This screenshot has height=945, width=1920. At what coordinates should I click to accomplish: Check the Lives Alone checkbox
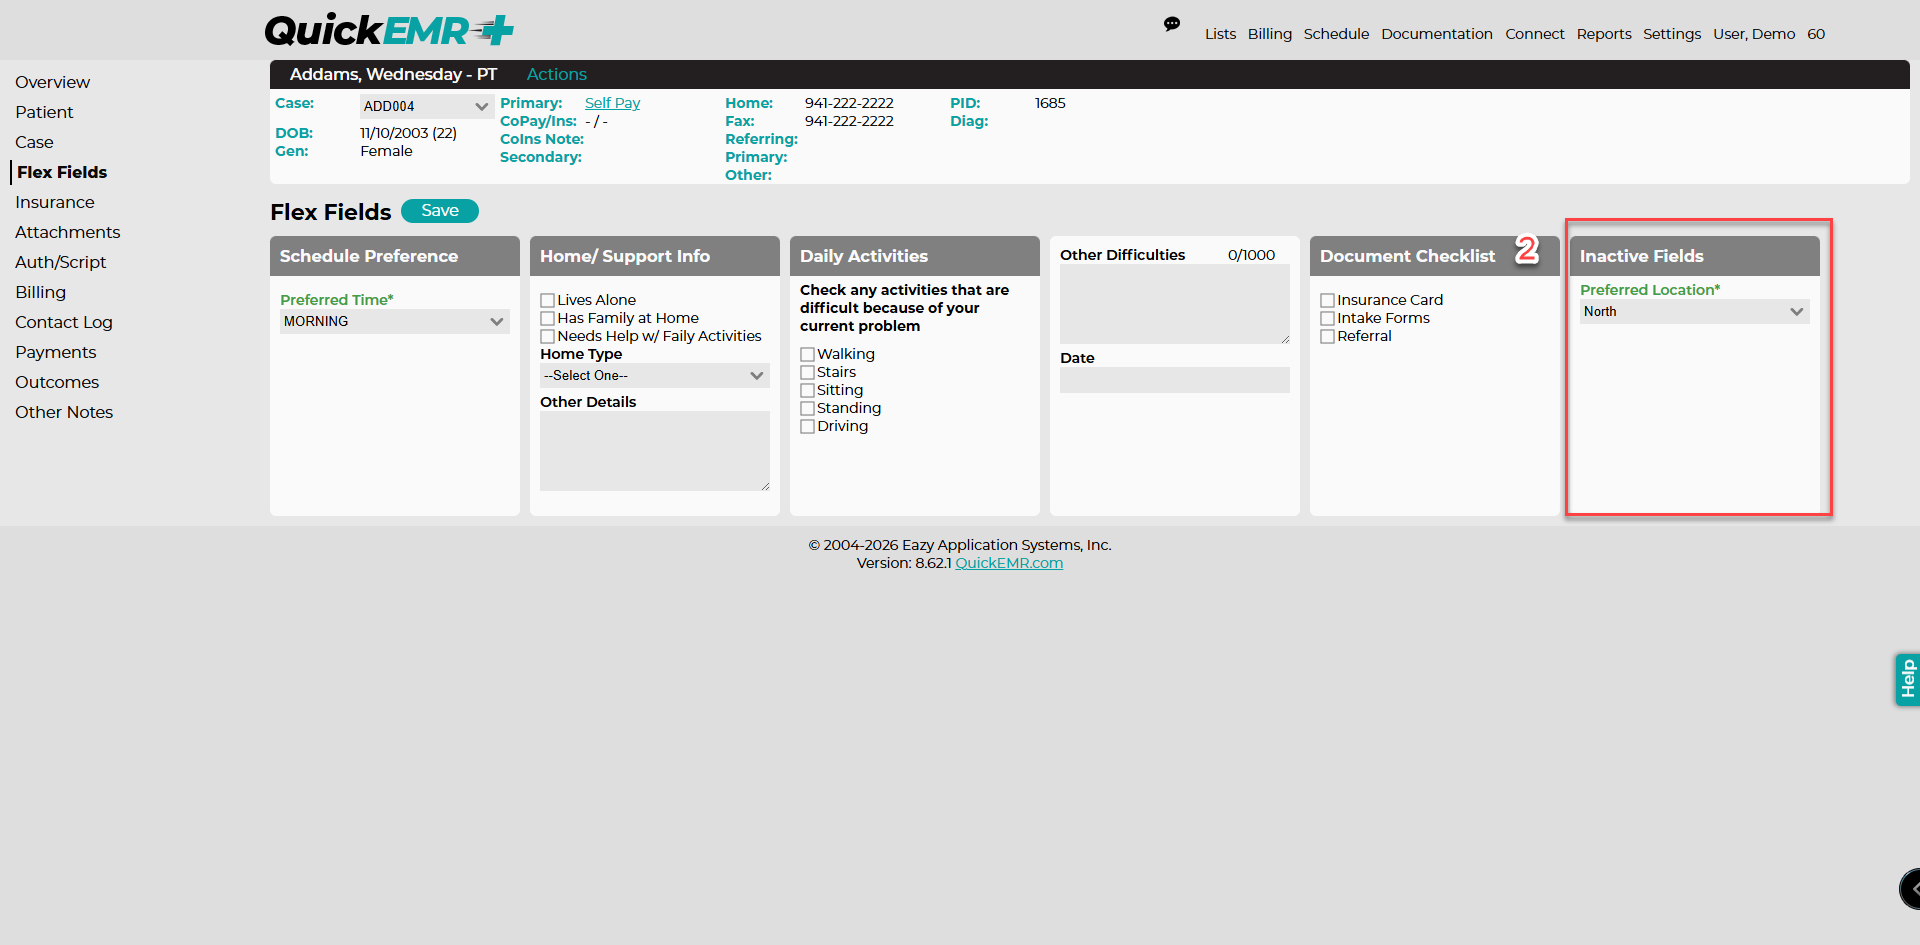coord(547,300)
